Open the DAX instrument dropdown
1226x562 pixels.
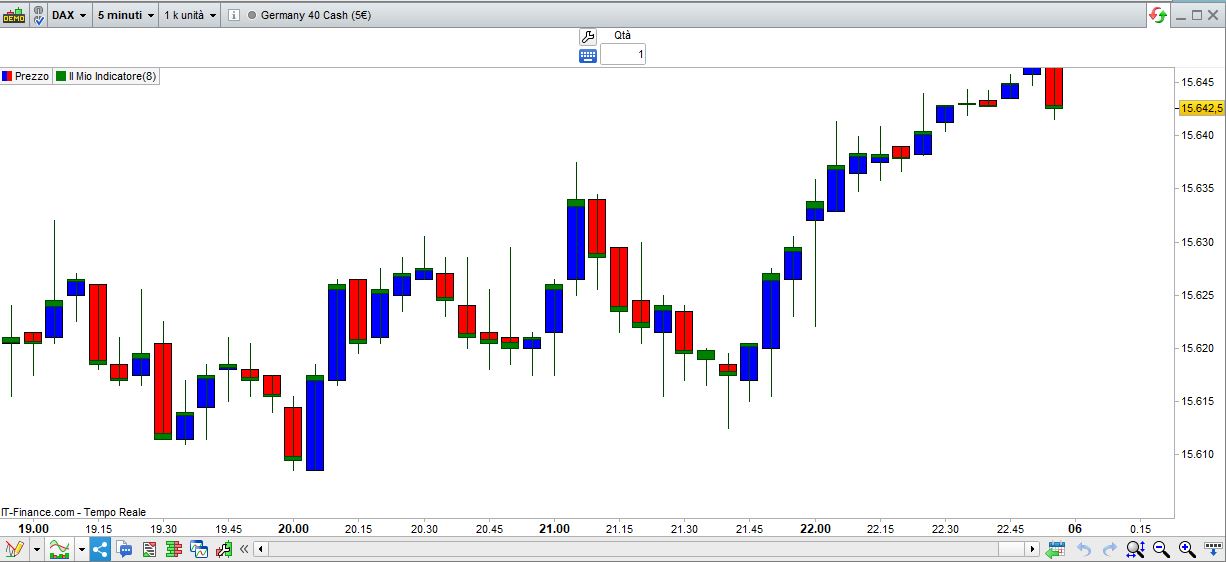click(70, 15)
